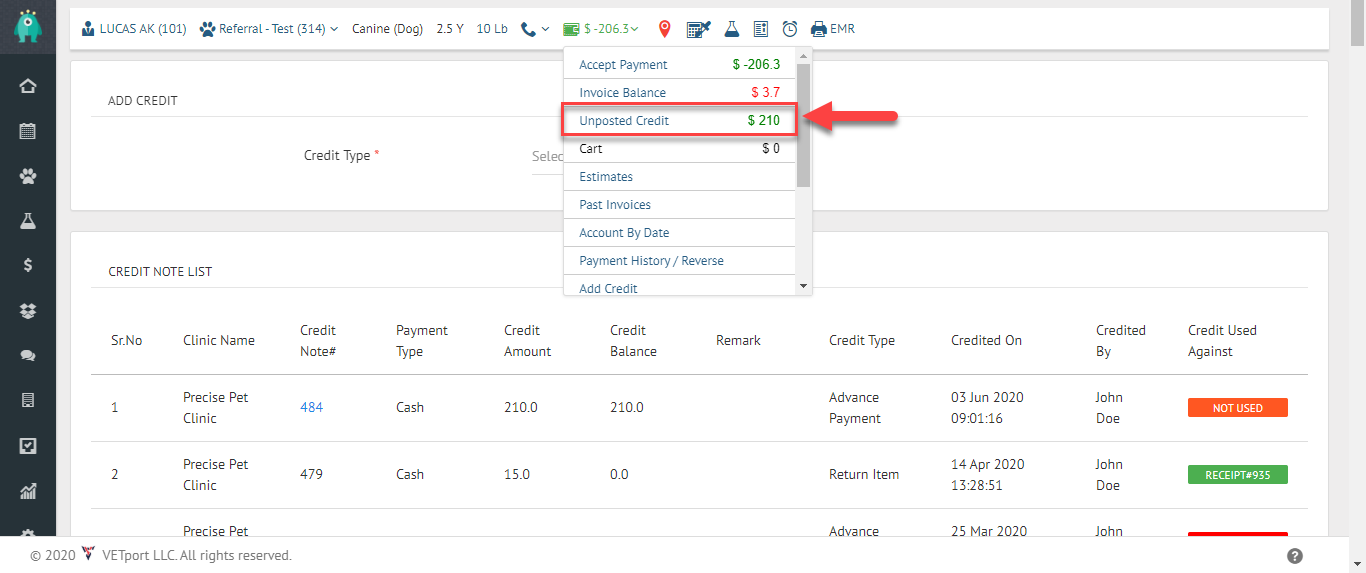Click the page vertical scrollbar thumb
The width and height of the screenshot is (1366, 573).
pos(1357,23)
